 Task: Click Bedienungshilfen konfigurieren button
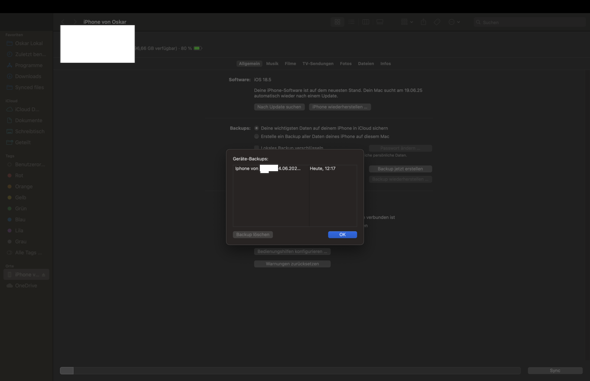pos(292,251)
